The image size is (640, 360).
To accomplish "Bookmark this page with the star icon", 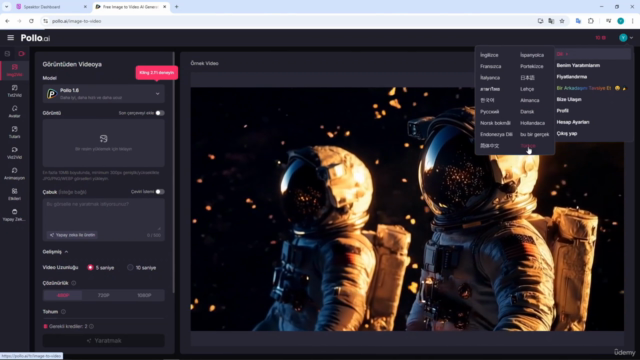I will [x=562, y=21].
